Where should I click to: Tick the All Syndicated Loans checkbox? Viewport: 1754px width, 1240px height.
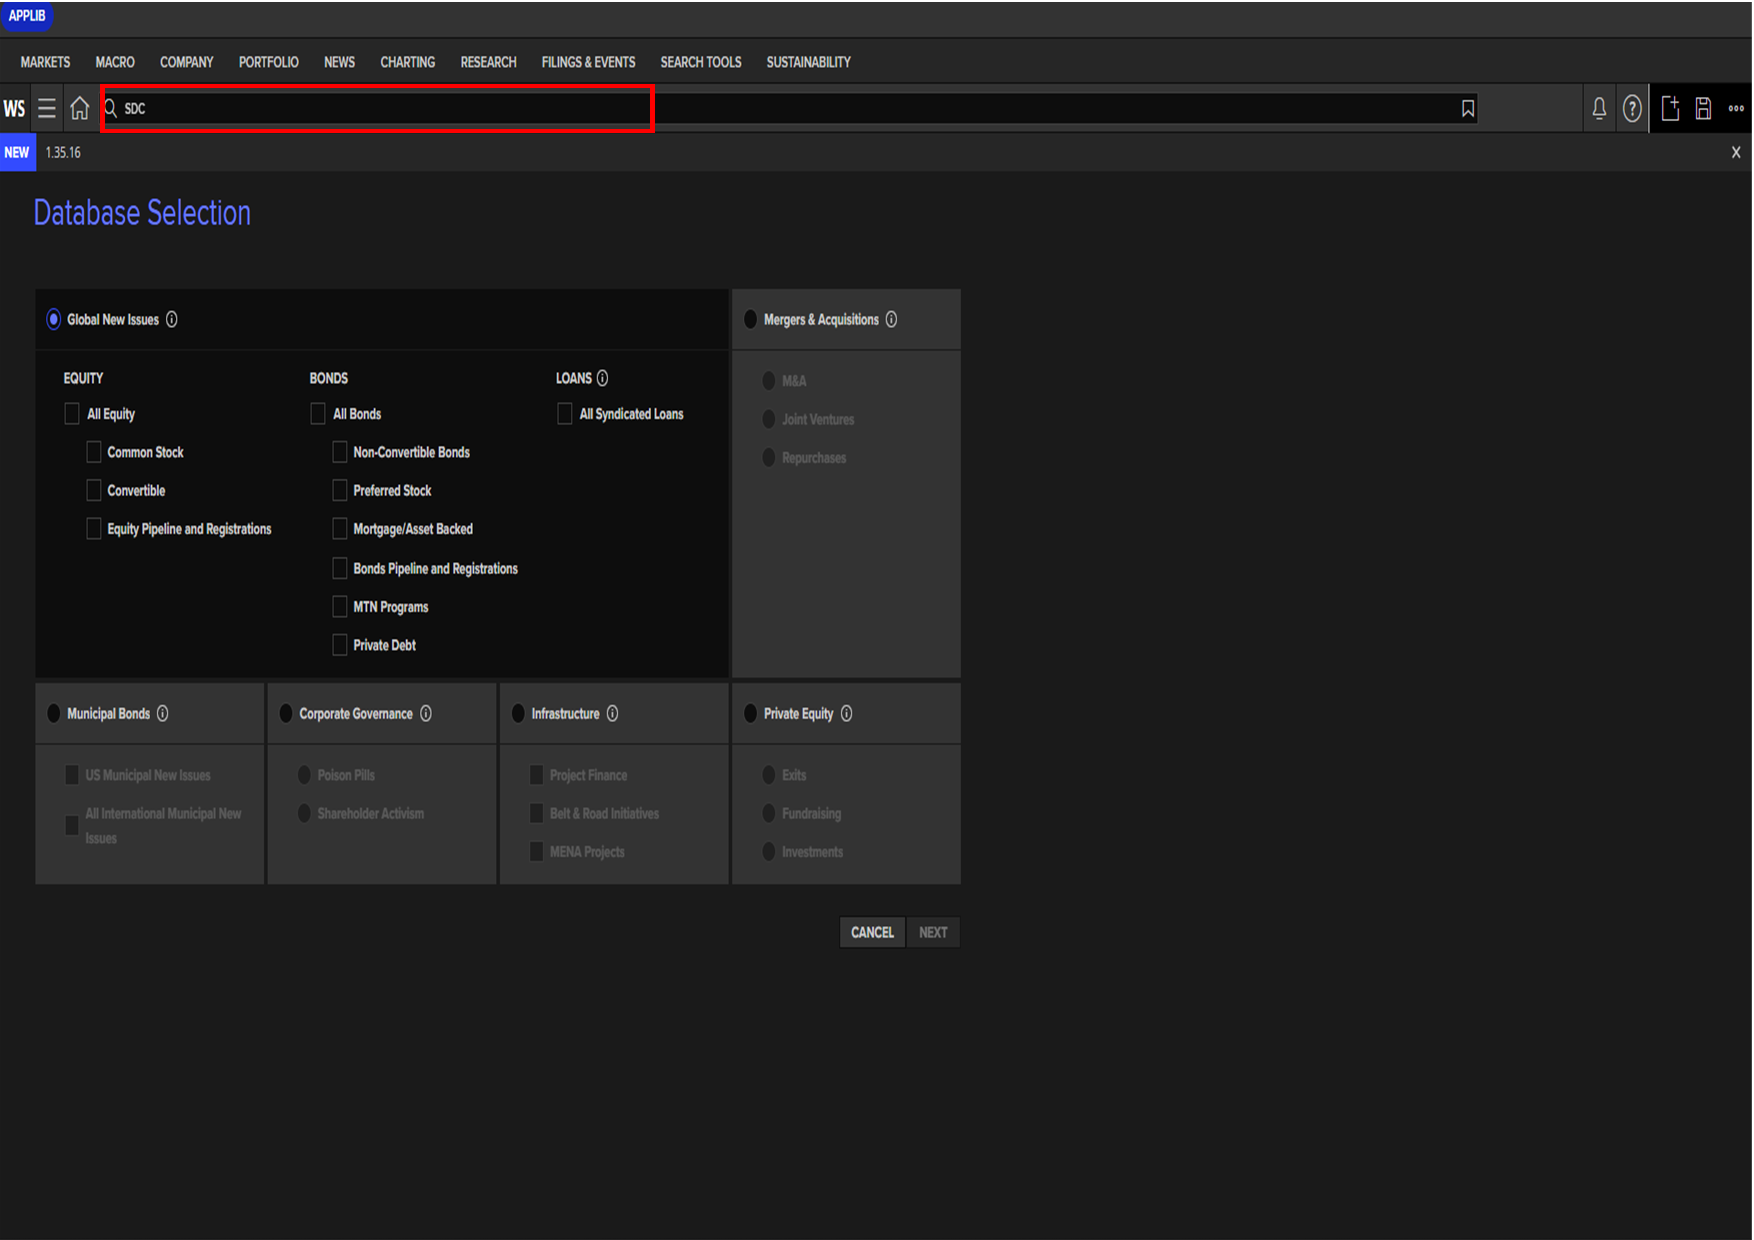[565, 414]
